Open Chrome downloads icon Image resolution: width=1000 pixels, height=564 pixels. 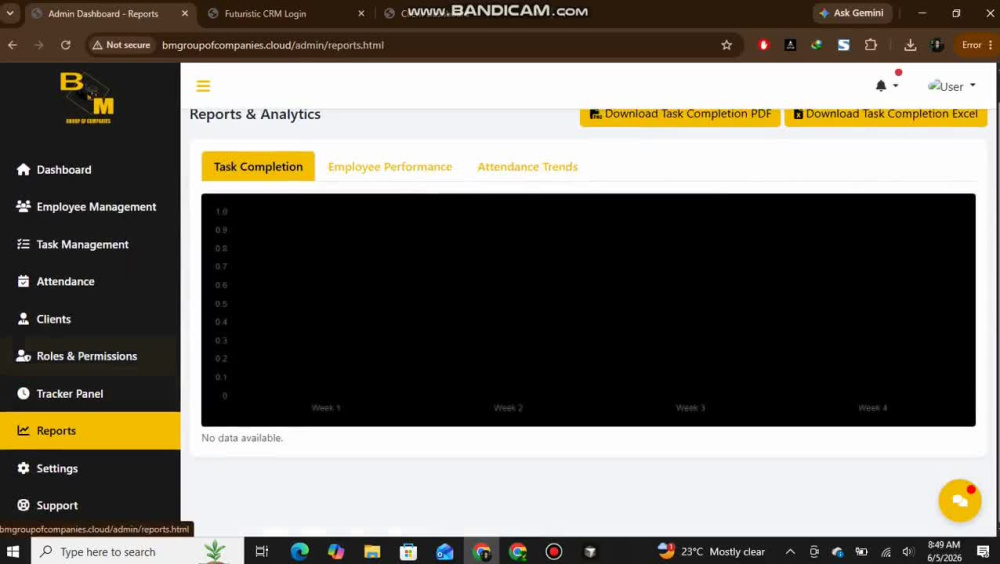pos(910,45)
